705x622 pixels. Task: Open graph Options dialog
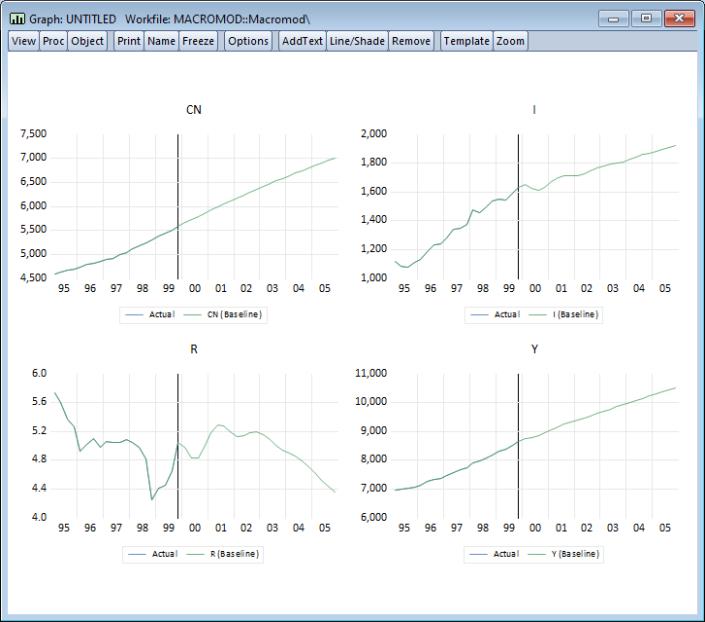click(248, 41)
